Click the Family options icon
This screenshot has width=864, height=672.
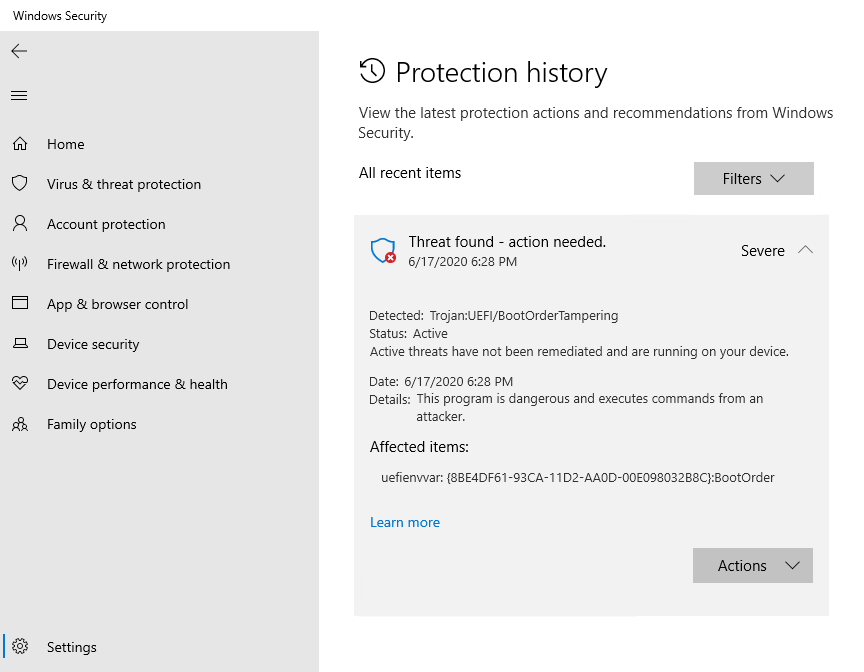[x=20, y=424]
